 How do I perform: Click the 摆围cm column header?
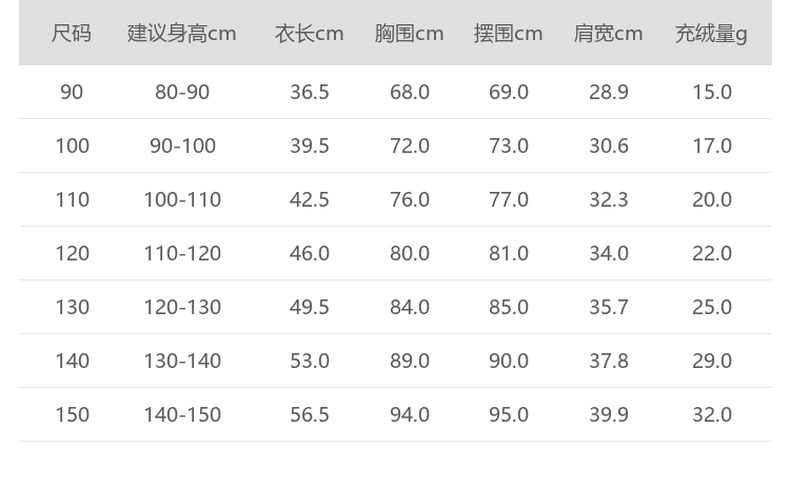point(508,34)
